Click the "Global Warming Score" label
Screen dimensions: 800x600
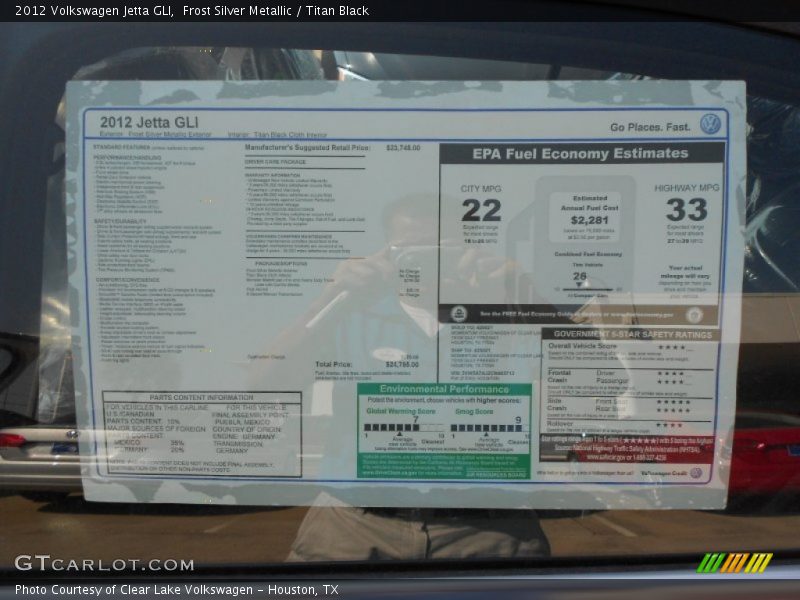click(x=401, y=411)
